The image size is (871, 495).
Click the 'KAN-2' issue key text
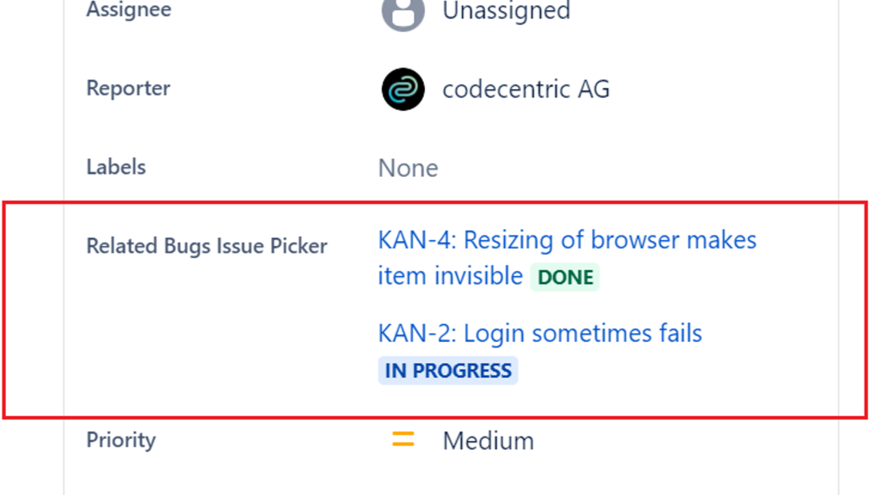414,333
